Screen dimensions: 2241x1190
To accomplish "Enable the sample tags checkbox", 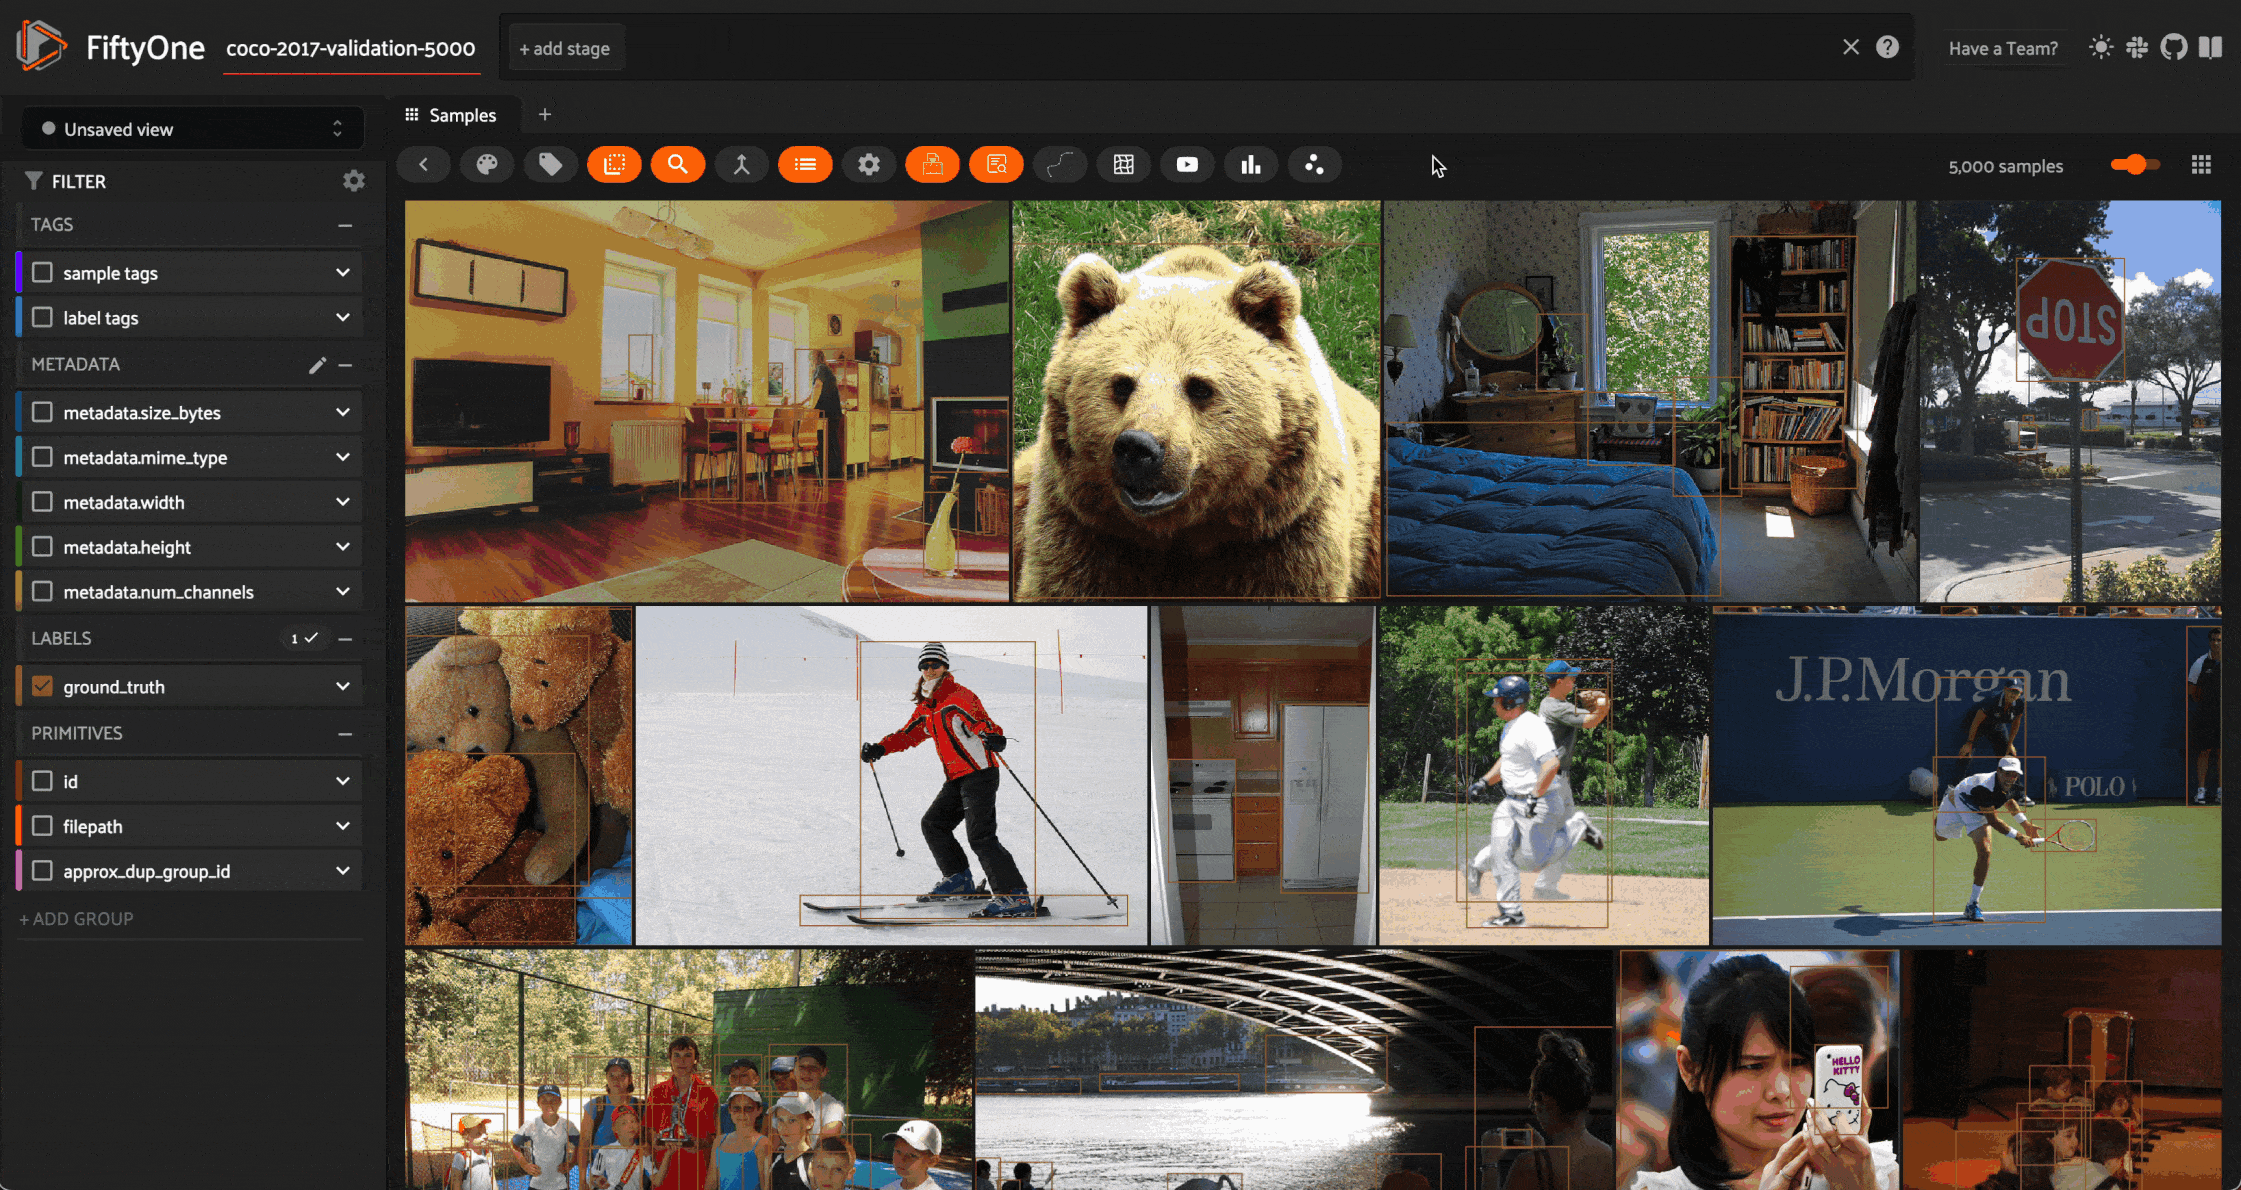I will (x=42, y=273).
